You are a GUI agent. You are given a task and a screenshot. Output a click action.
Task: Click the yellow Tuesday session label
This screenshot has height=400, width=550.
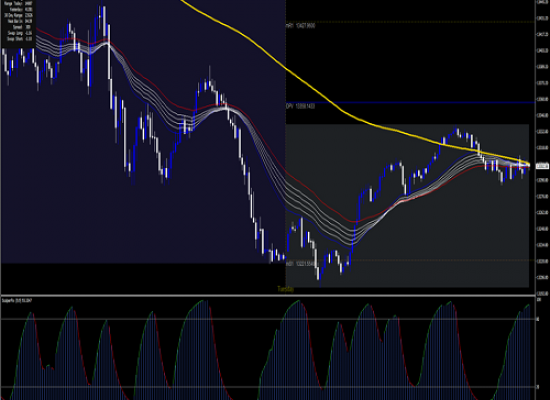click(286, 289)
